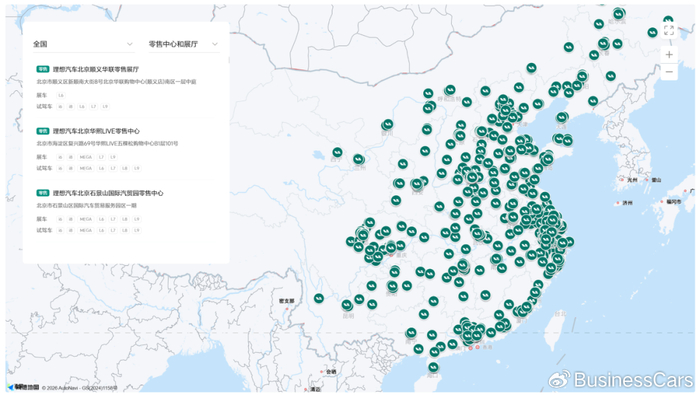The height and width of the screenshot is (395, 700).
Task: Select the store marker near 西宁
Action: pos(338,152)
